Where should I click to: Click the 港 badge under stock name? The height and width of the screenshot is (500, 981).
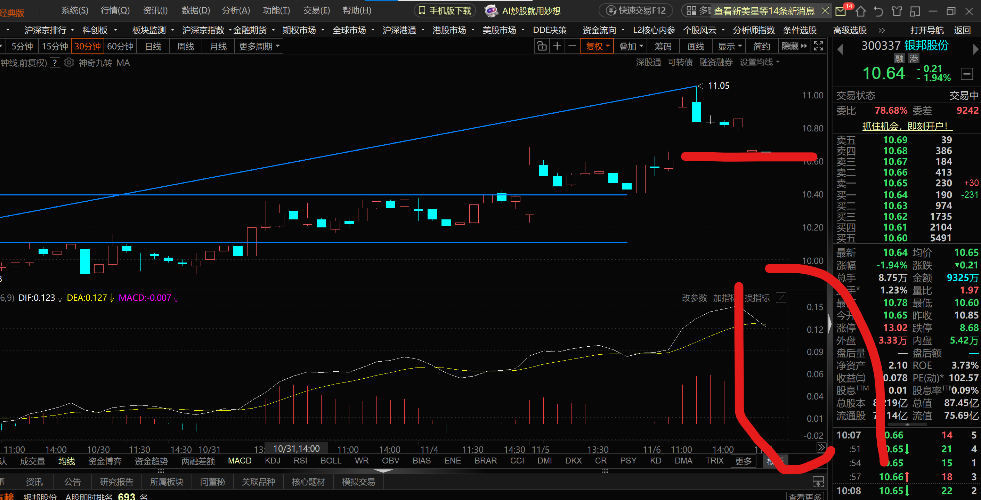pos(913,58)
